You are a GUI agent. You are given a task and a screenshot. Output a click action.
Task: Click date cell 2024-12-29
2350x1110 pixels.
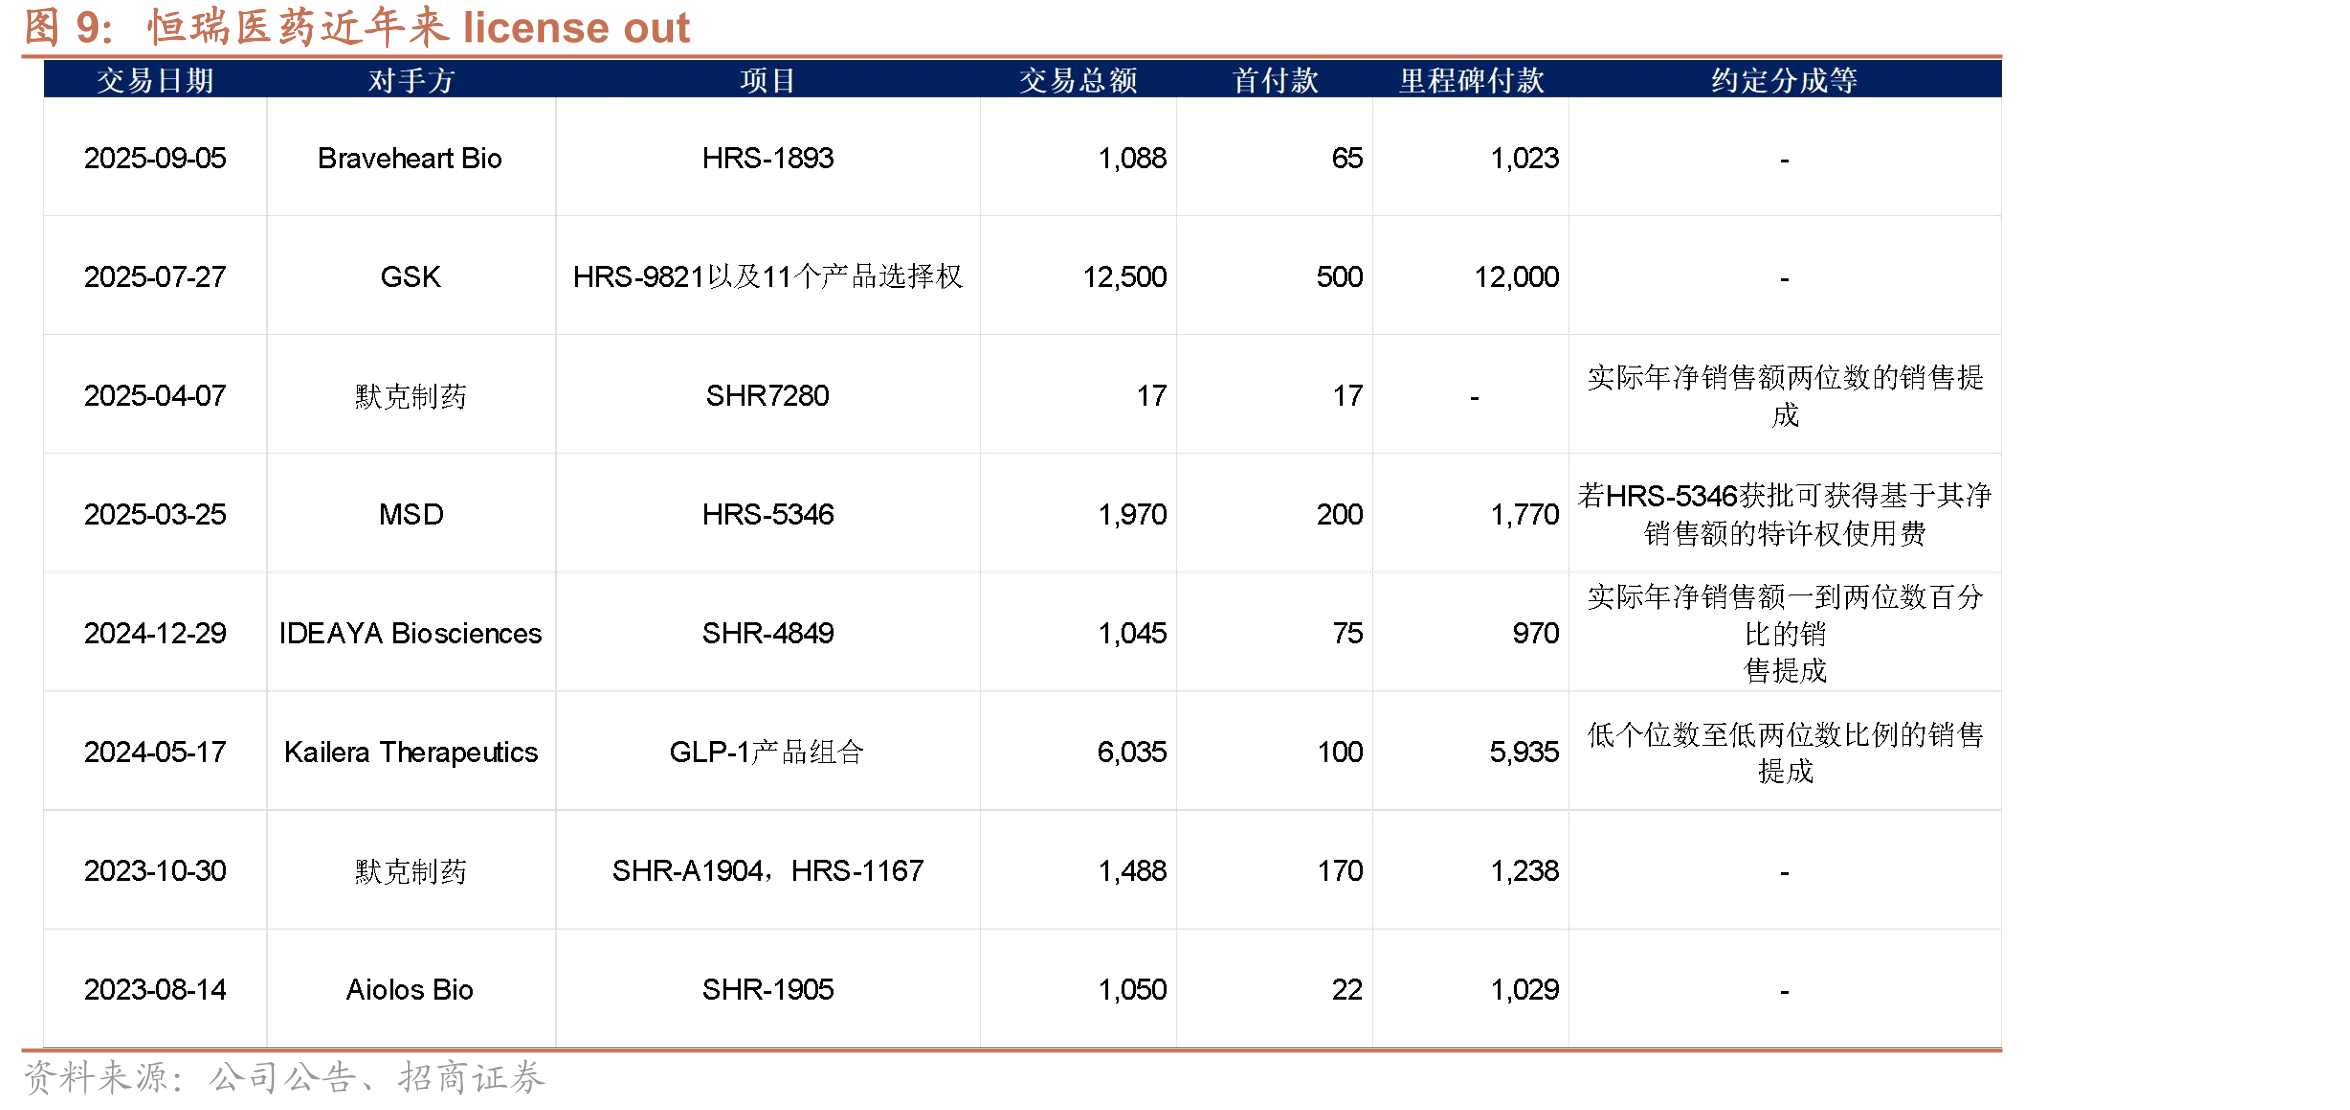155,634
